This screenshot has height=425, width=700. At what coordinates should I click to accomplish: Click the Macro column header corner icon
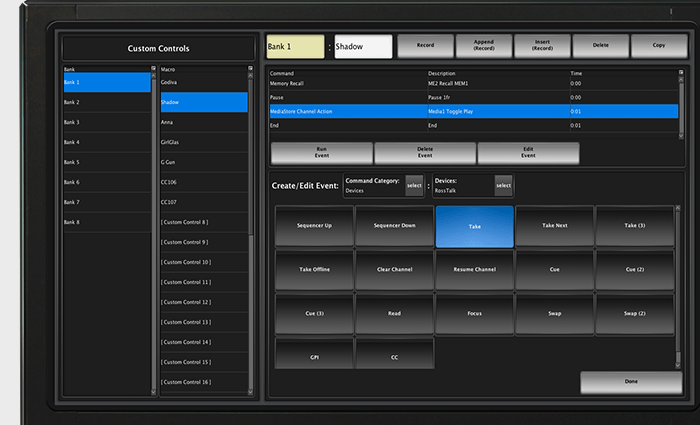[x=249, y=69]
